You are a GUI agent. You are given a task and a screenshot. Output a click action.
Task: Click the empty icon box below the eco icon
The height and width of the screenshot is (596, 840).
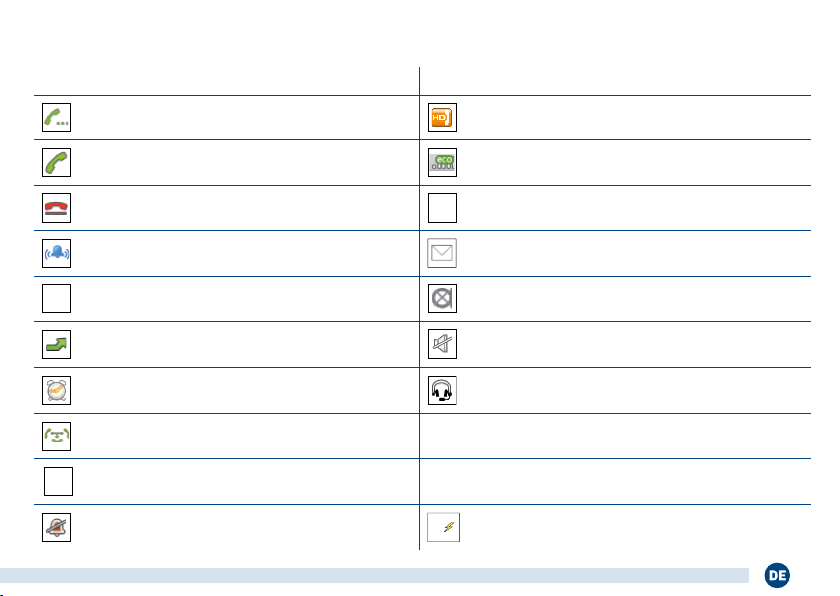click(442, 208)
